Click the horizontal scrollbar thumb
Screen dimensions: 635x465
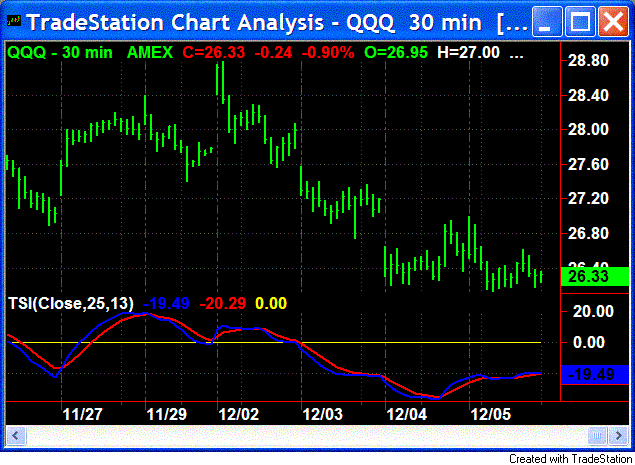click(x=597, y=436)
